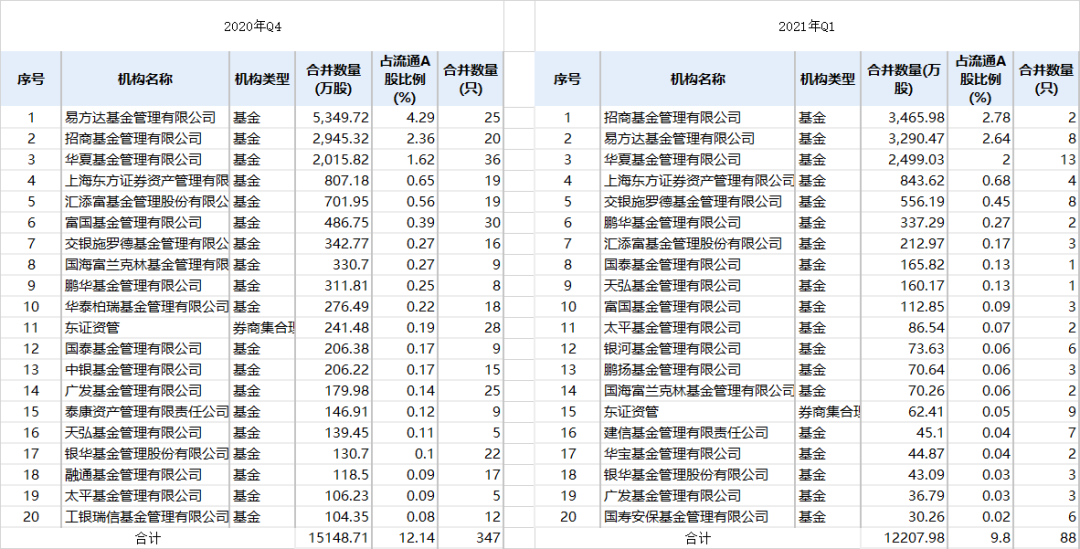The height and width of the screenshot is (549, 1080).
Task: Select 富国基金管理有限公司 in the 2020年Q4 table
Action: [x=133, y=222]
